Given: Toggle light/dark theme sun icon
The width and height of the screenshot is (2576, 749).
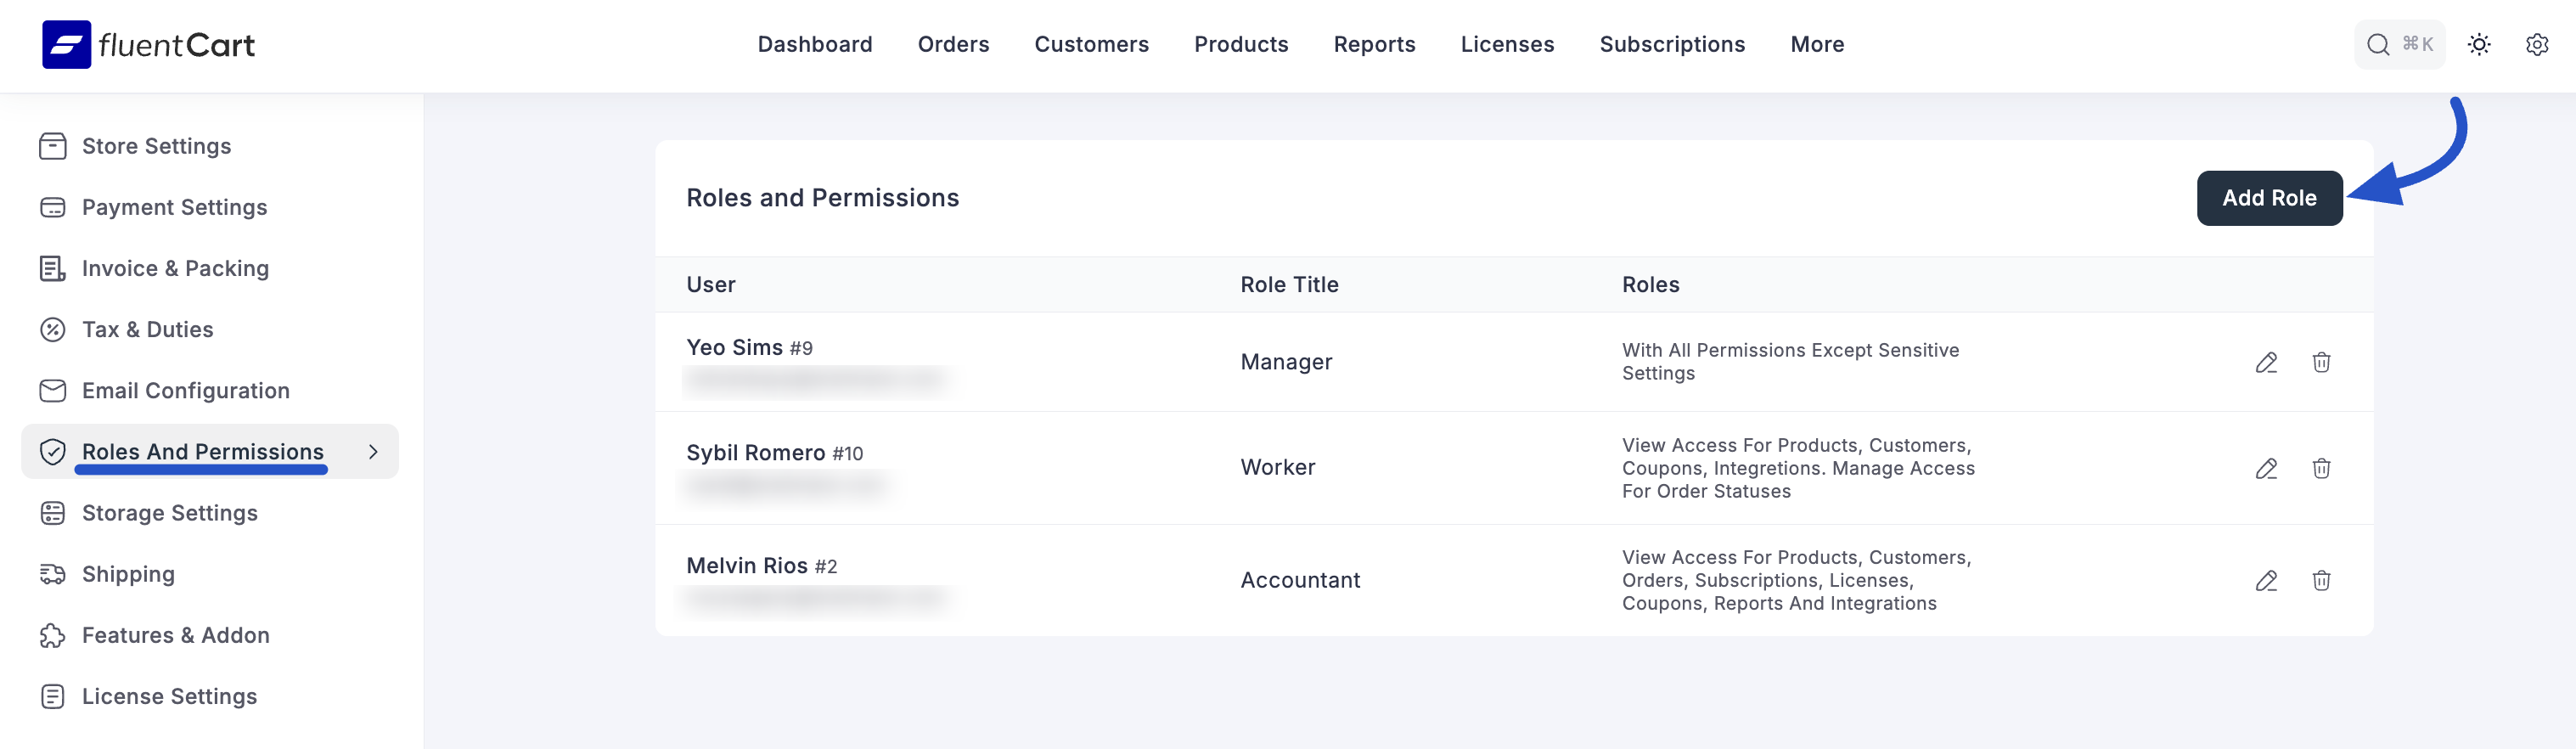Looking at the screenshot, I should click(2478, 44).
